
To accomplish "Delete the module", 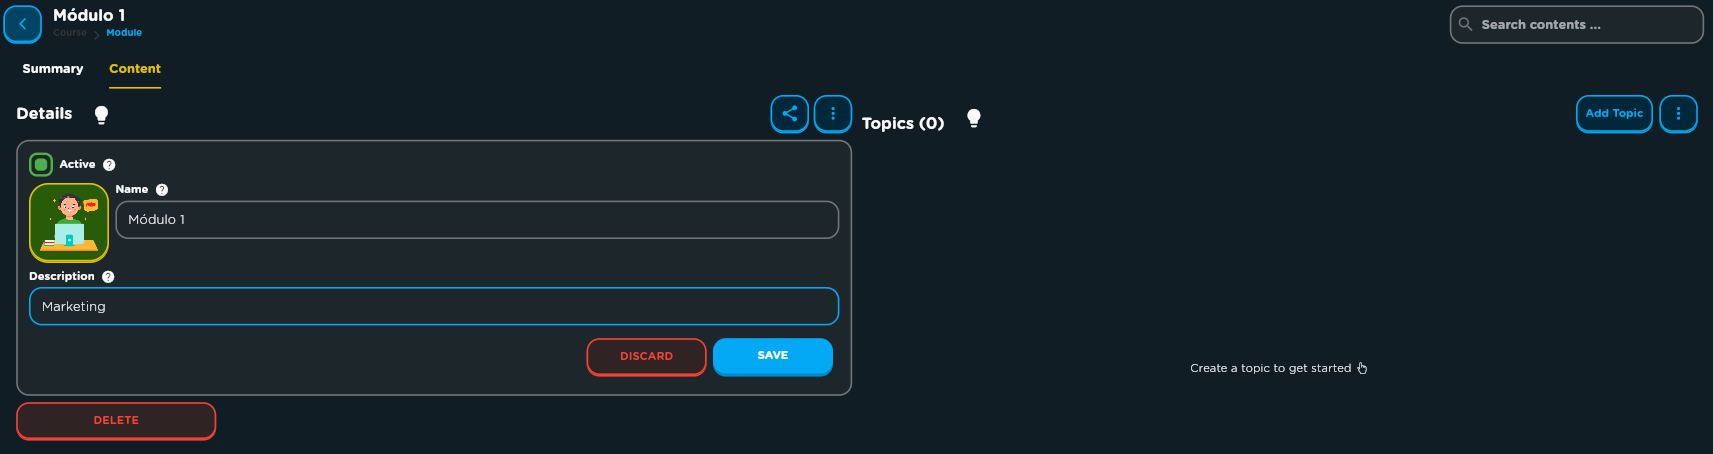I will point(116,421).
